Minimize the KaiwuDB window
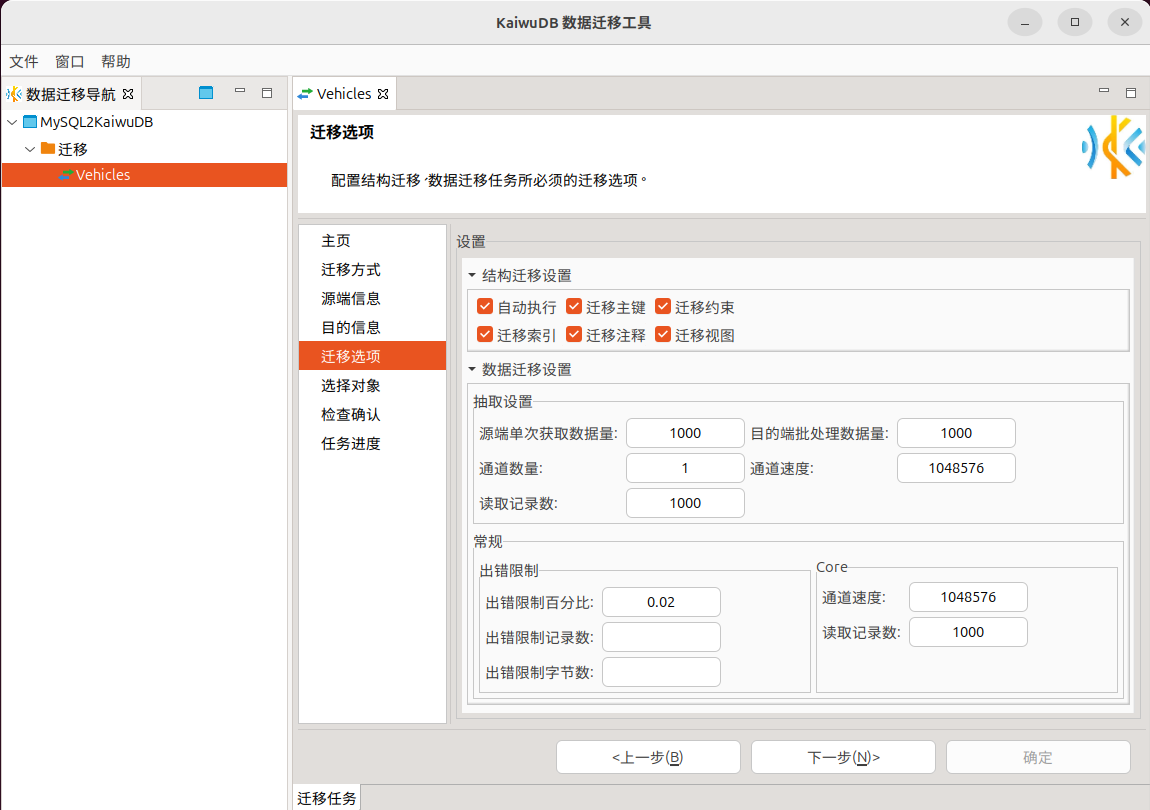Image resolution: width=1150 pixels, height=810 pixels. [1025, 22]
